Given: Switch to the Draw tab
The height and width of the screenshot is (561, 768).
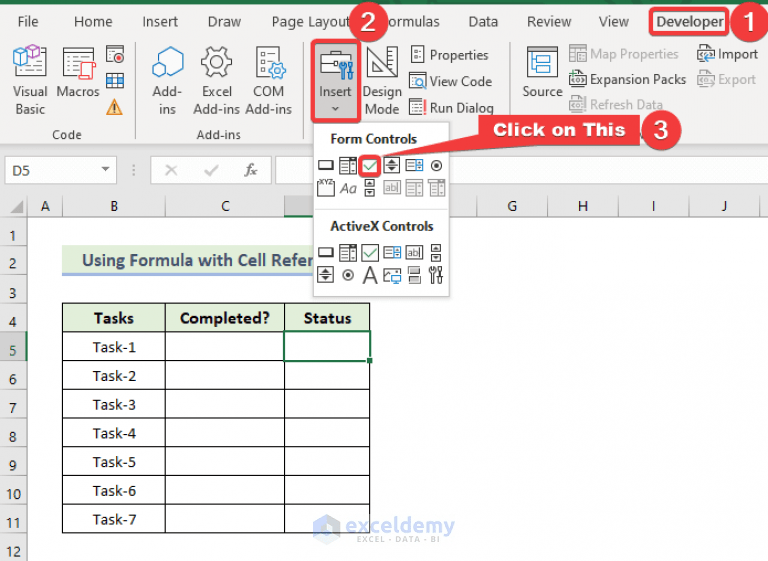Looking at the screenshot, I should (224, 22).
